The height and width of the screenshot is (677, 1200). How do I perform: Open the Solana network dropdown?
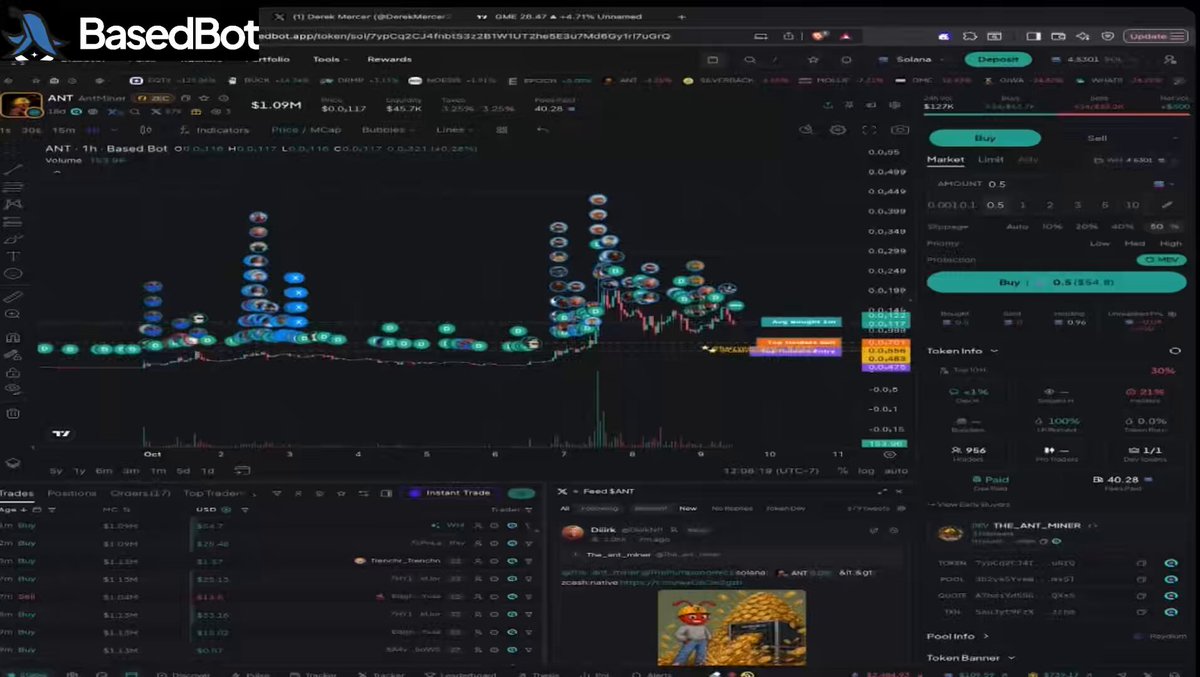(x=911, y=60)
